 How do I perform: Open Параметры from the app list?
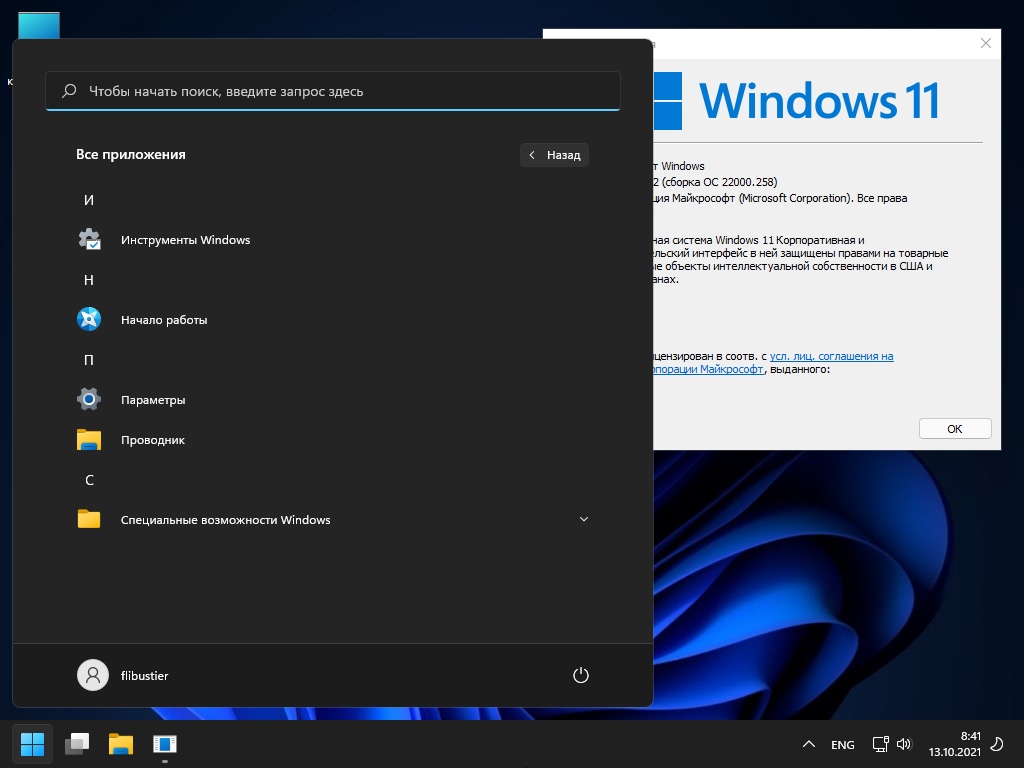pos(153,400)
